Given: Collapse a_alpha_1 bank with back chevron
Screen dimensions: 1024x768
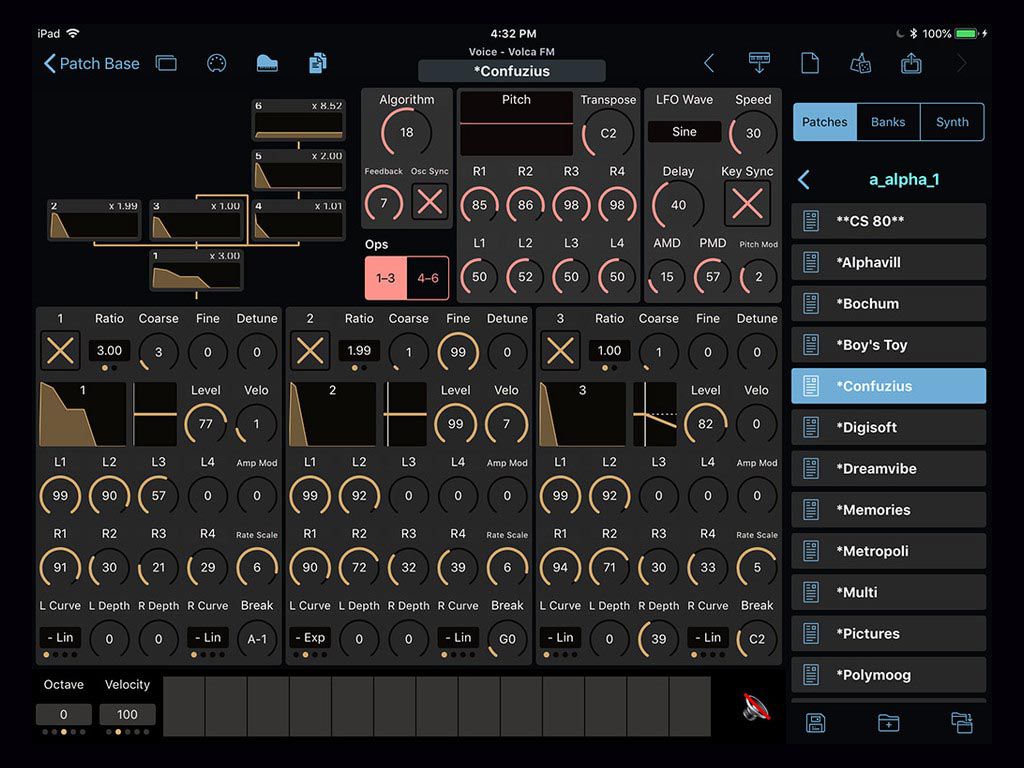Looking at the screenshot, I should click(804, 180).
